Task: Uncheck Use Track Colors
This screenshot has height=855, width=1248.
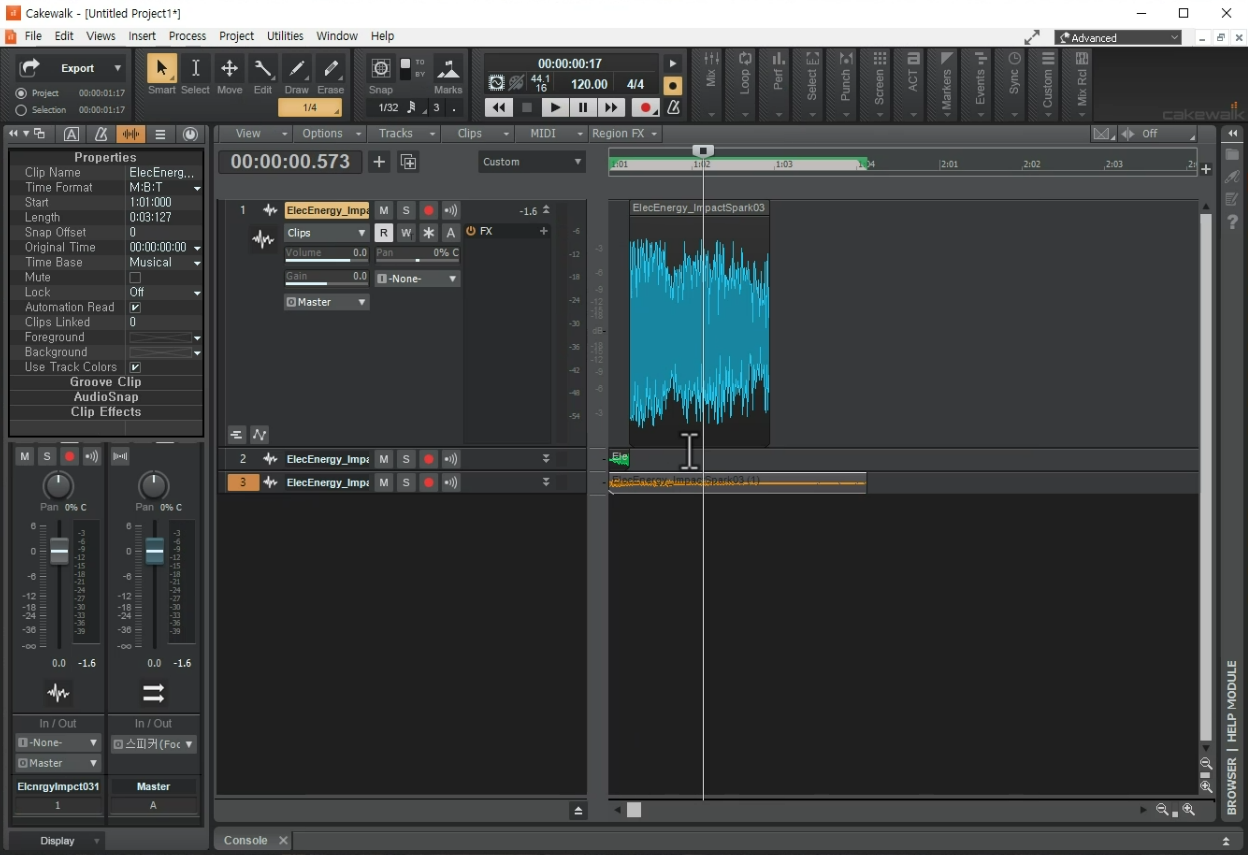Action: point(135,368)
